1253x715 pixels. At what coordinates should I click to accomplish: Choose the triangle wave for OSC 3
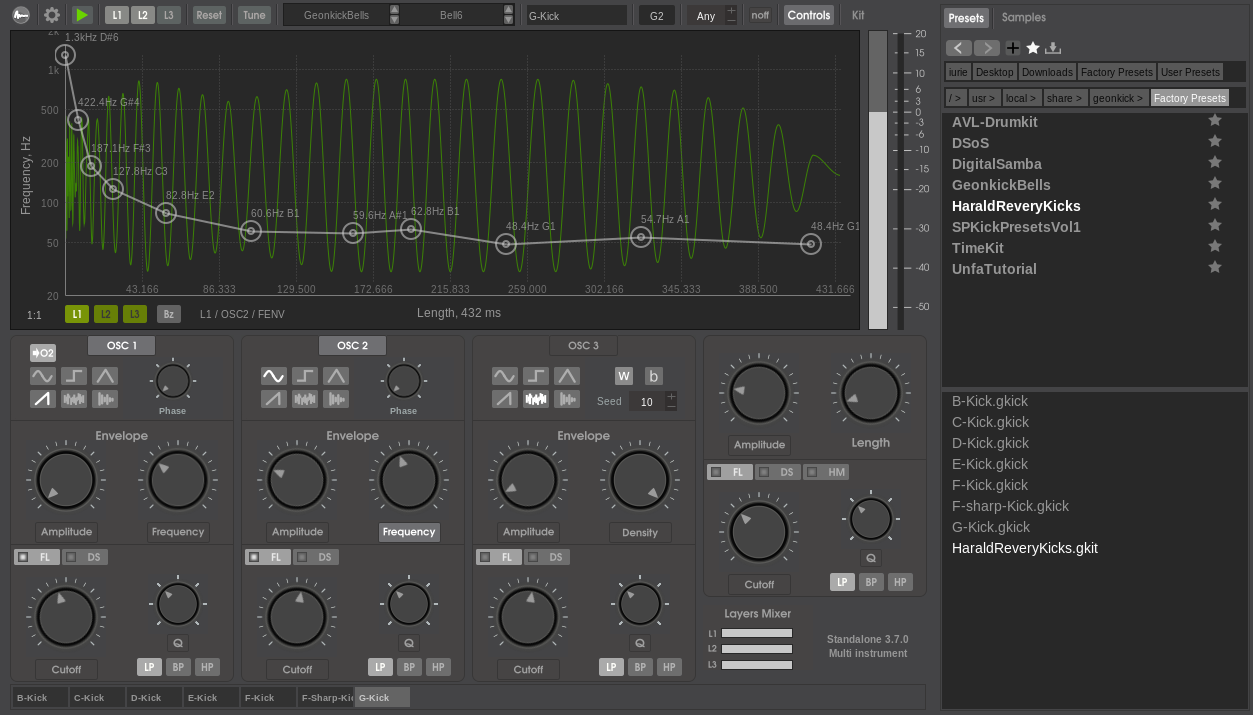(566, 375)
